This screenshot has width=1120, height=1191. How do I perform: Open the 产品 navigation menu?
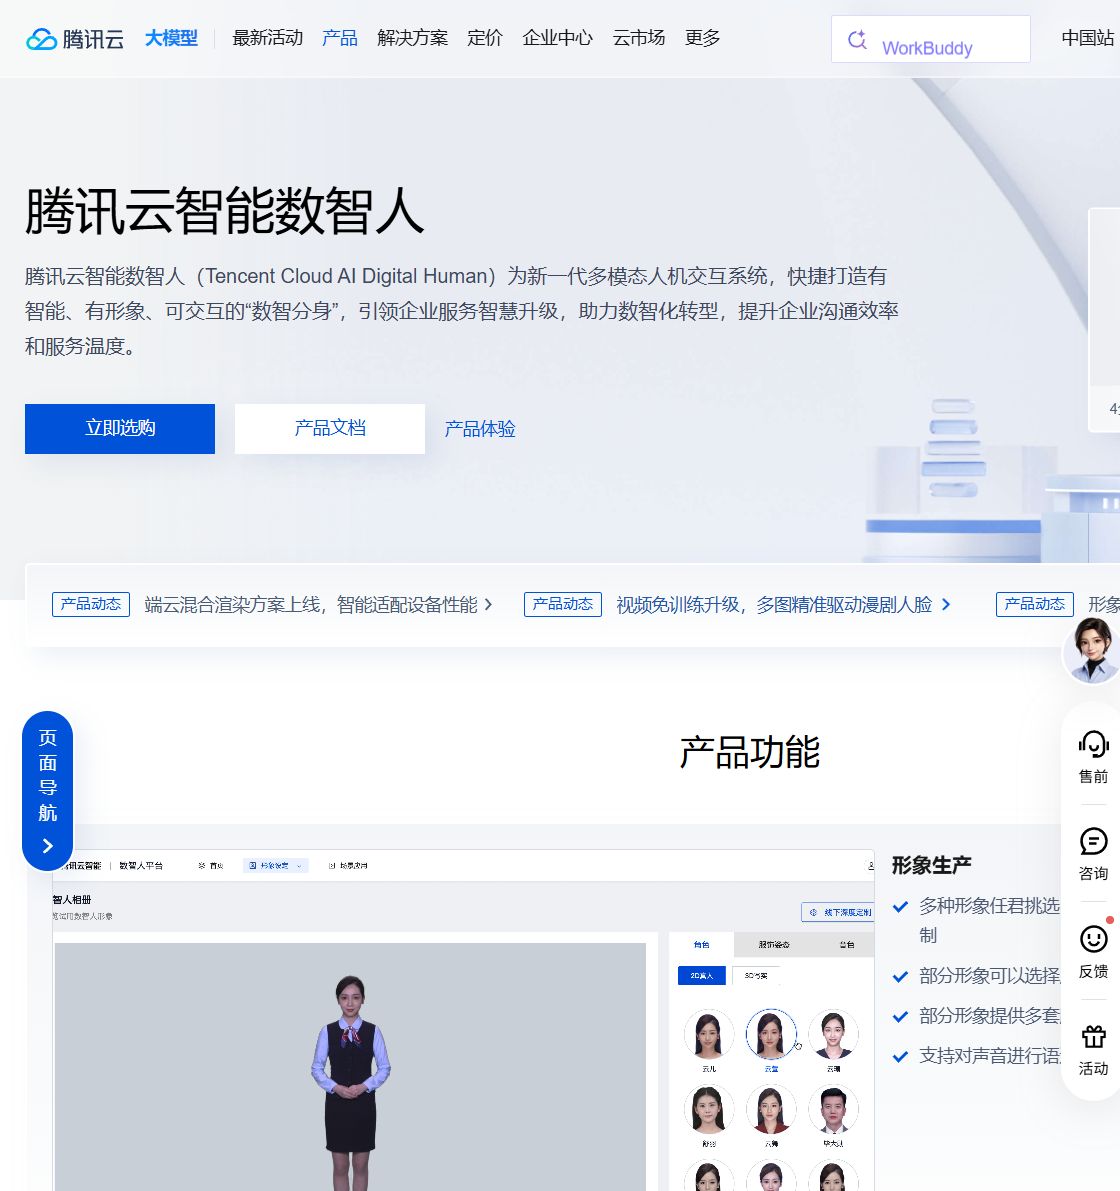(x=339, y=38)
